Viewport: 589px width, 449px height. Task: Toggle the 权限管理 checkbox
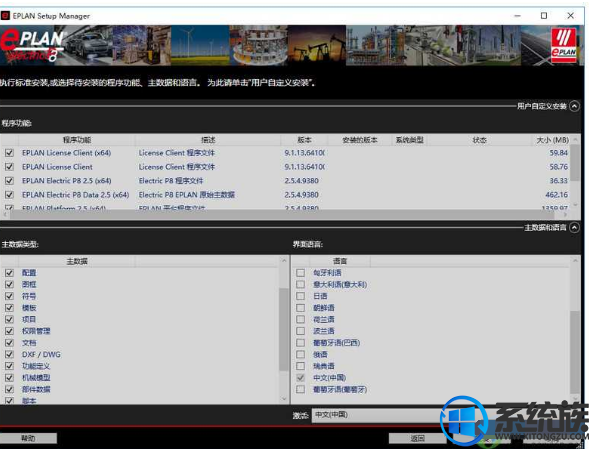pyautogui.click(x=9, y=331)
